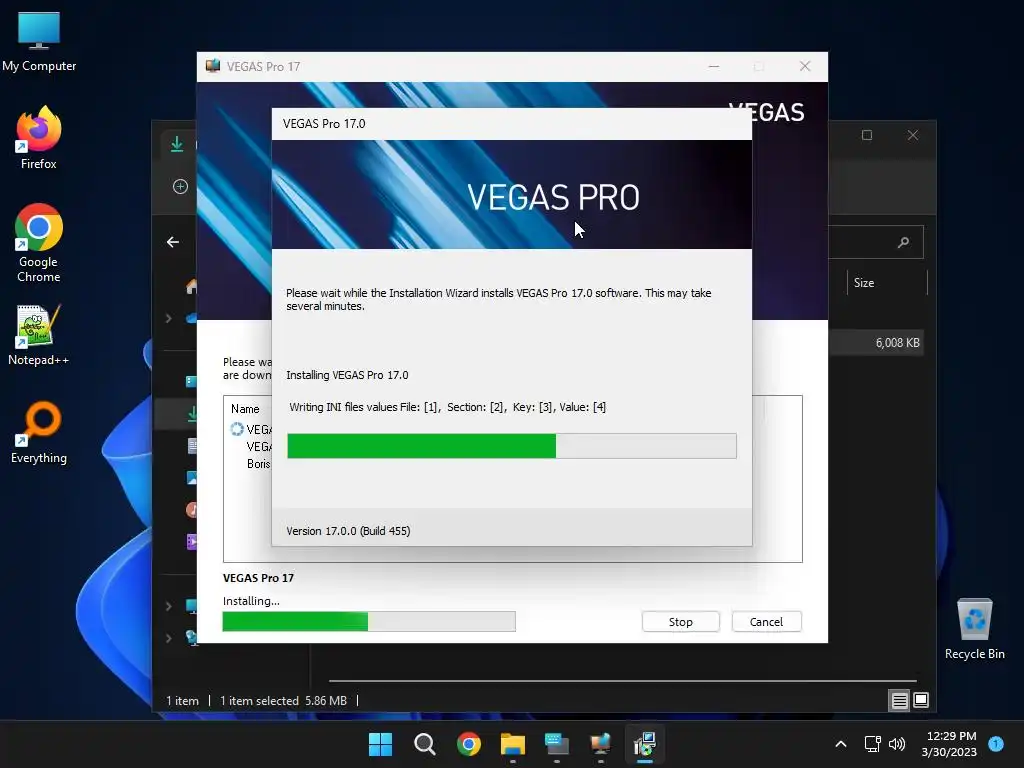Close the VEGAS Pro 17 window
Viewport: 1024px width, 768px height.
[805, 66]
